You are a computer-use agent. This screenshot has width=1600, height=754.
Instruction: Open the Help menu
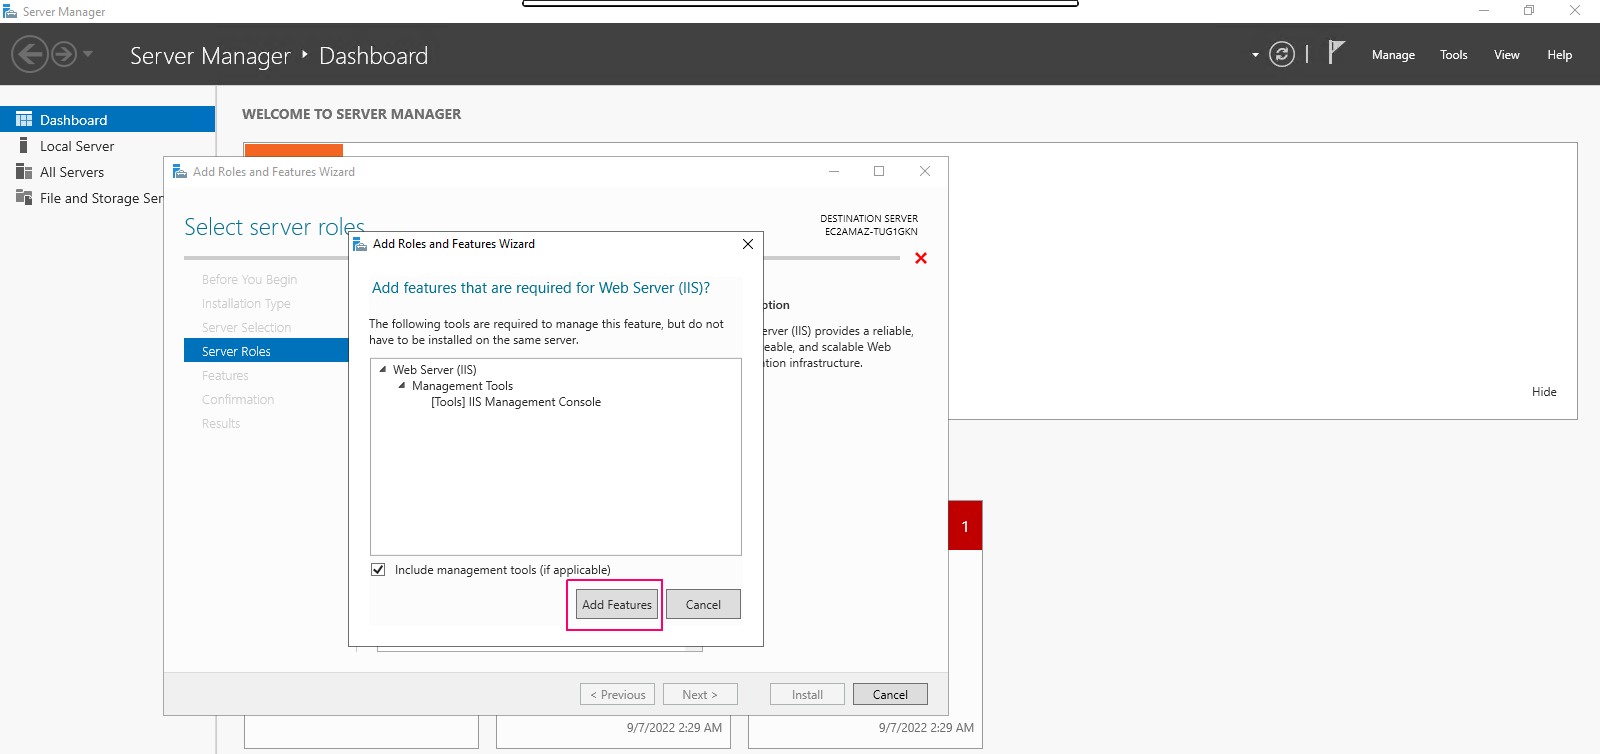tap(1560, 55)
